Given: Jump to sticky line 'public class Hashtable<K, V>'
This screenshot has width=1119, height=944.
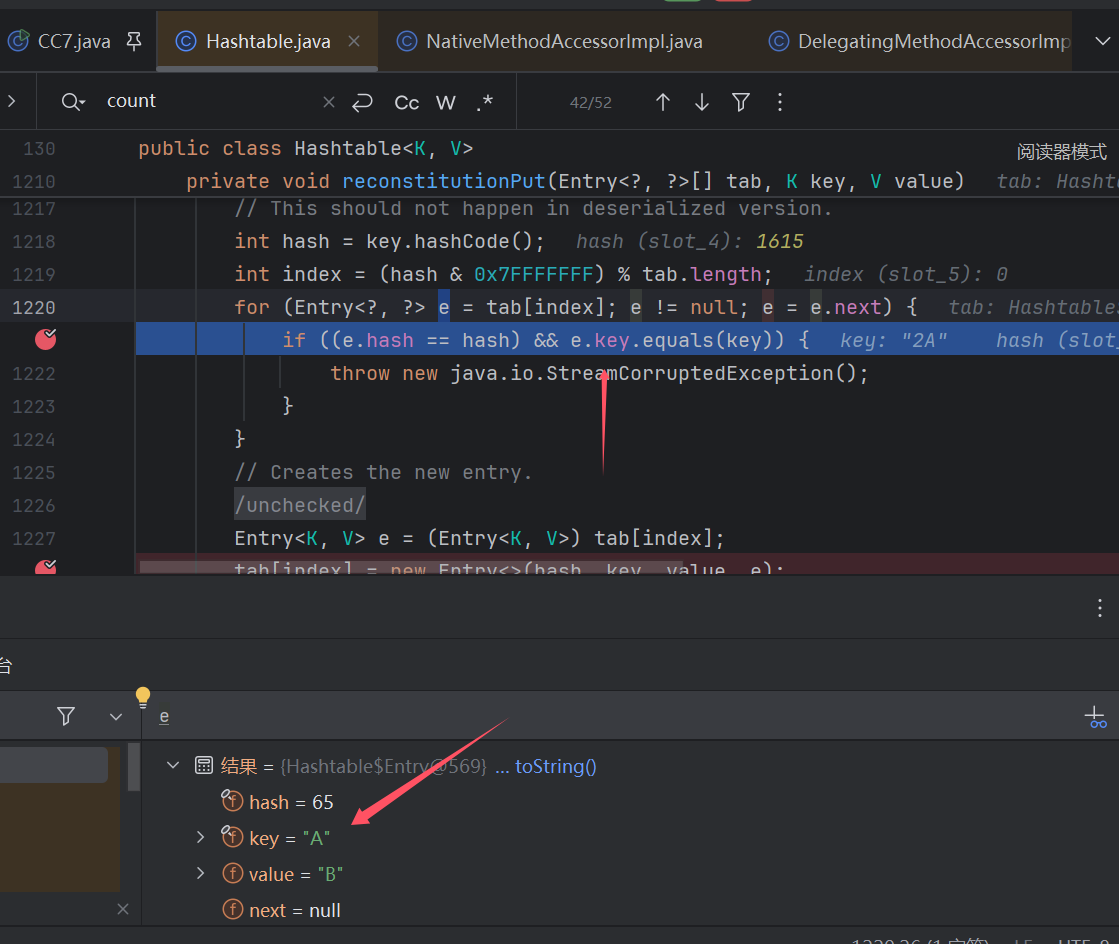Looking at the screenshot, I should coord(305,148).
